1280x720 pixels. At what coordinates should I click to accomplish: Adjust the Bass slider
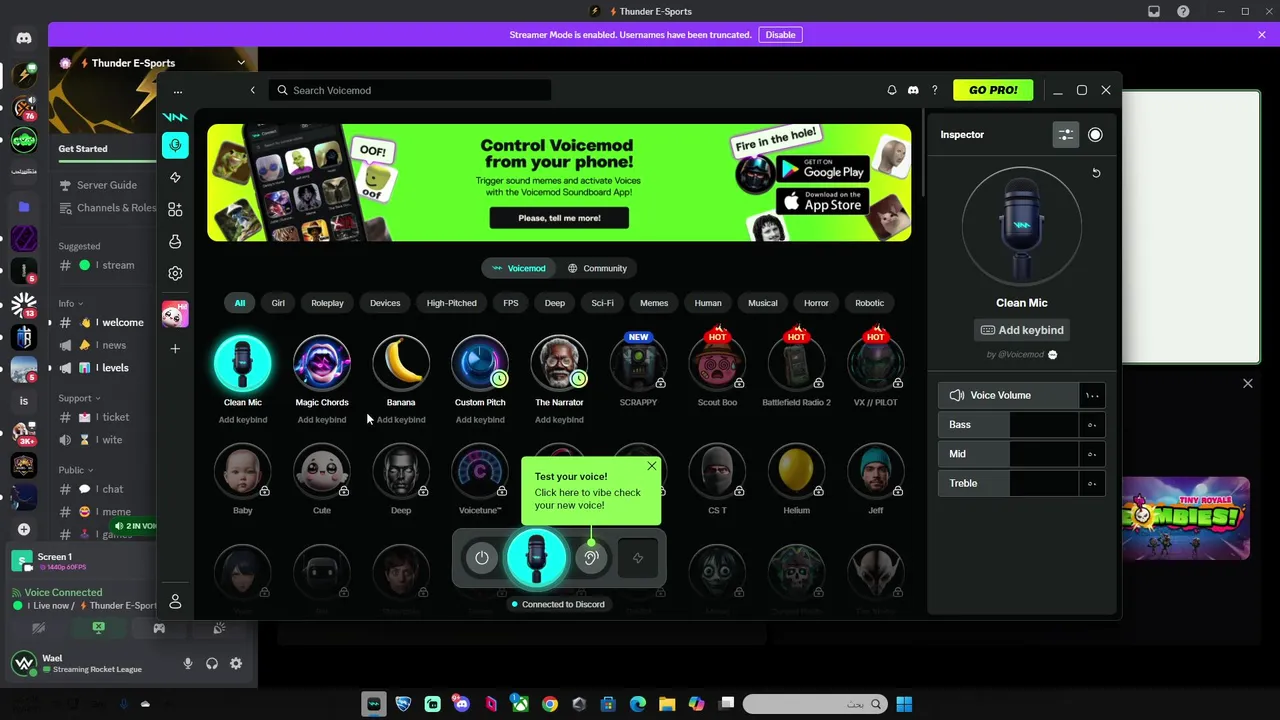1022,425
